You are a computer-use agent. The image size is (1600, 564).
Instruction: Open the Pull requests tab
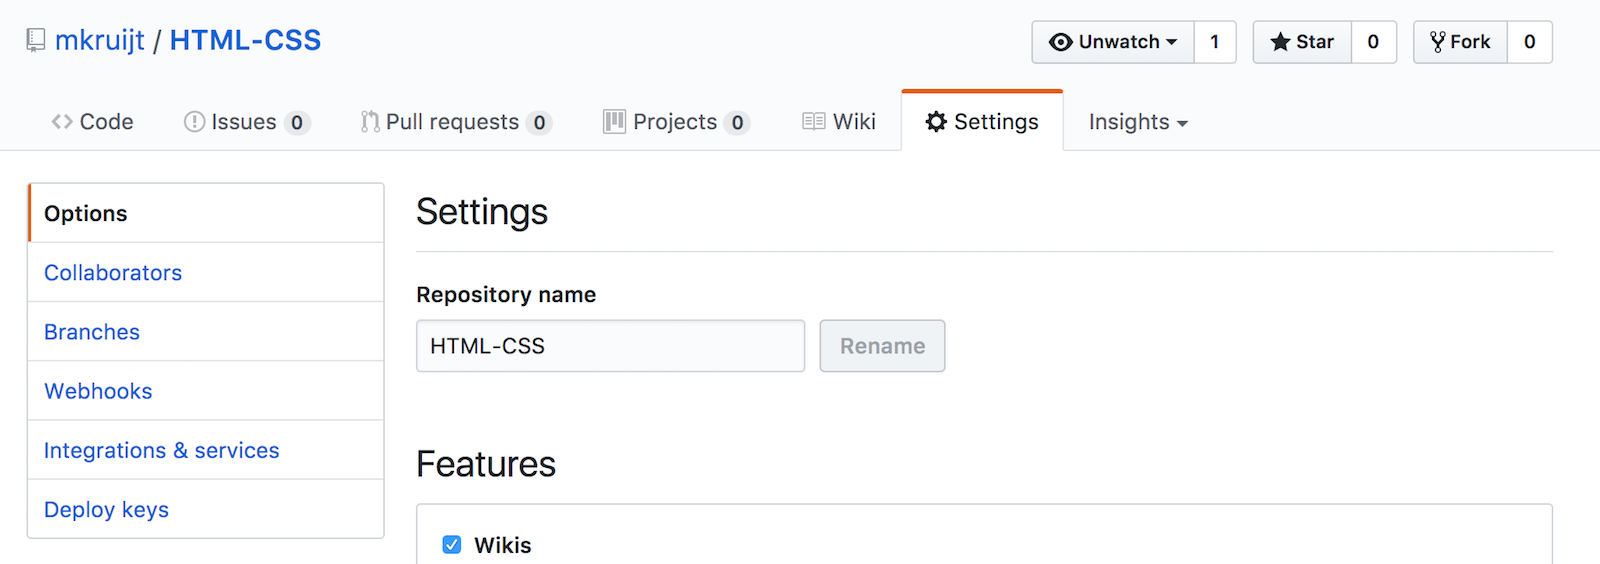pos(456,122)
